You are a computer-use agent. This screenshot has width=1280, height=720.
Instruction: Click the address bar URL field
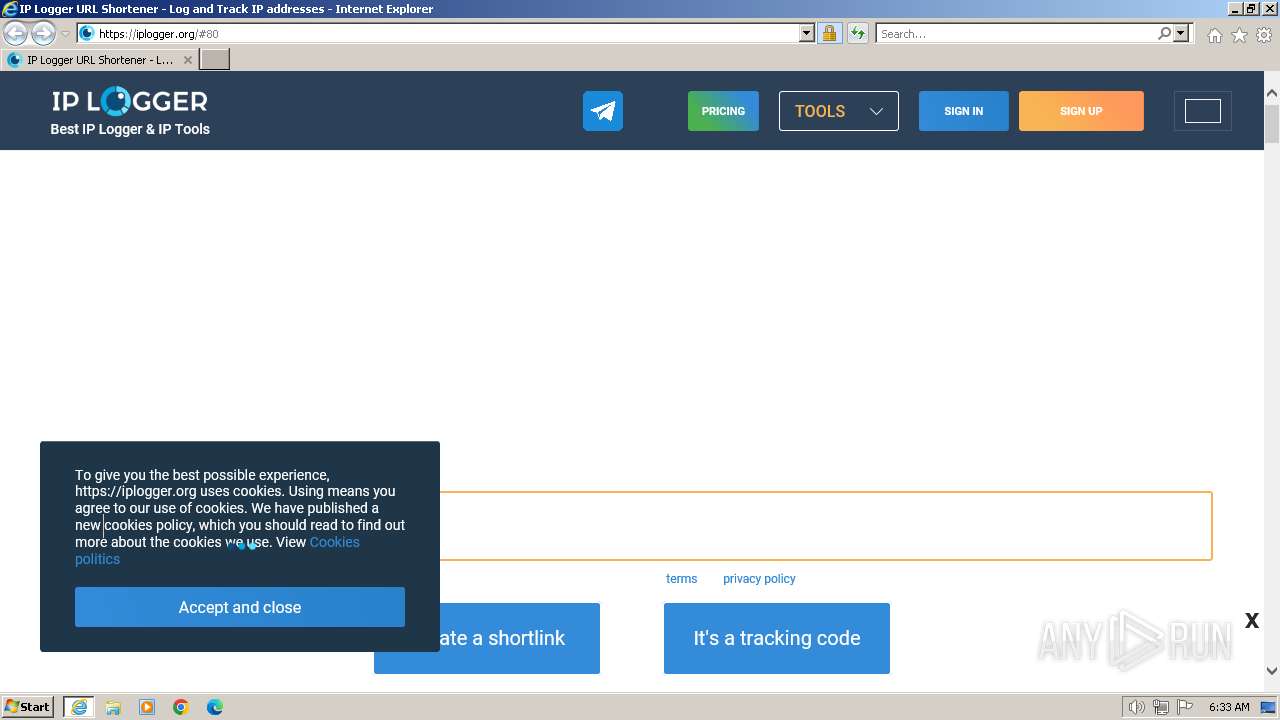click(x=445, y=33)
